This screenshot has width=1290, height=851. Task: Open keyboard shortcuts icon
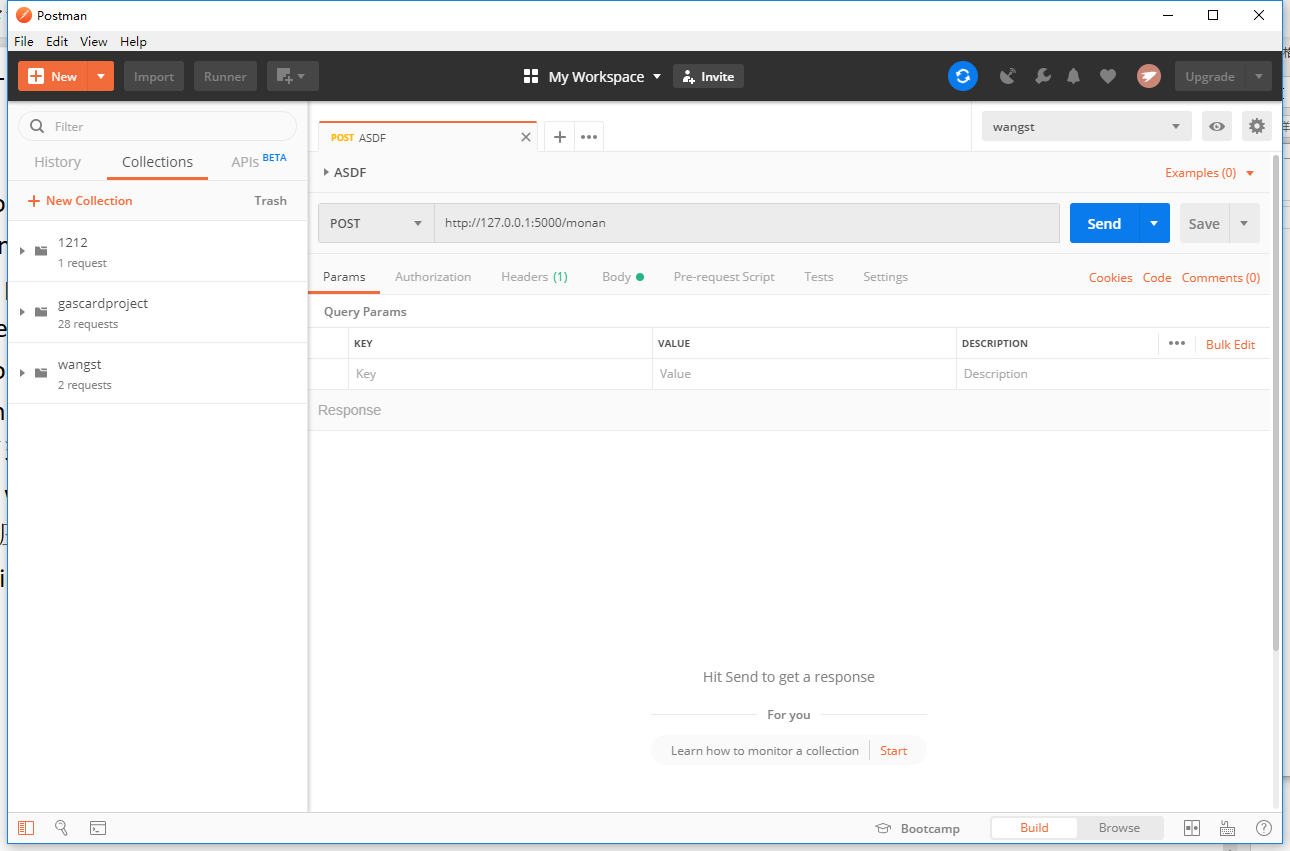point(1228,828)
